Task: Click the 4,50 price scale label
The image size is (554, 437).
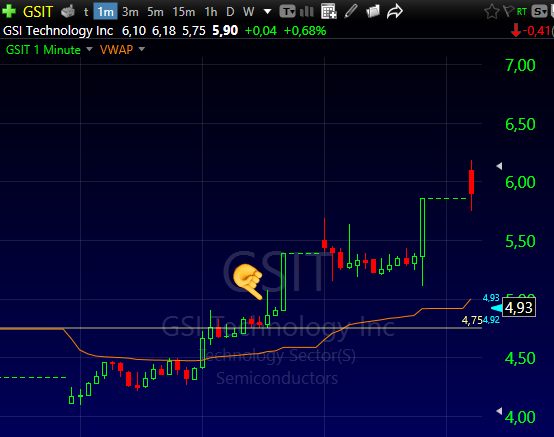Action: [520, 358]
